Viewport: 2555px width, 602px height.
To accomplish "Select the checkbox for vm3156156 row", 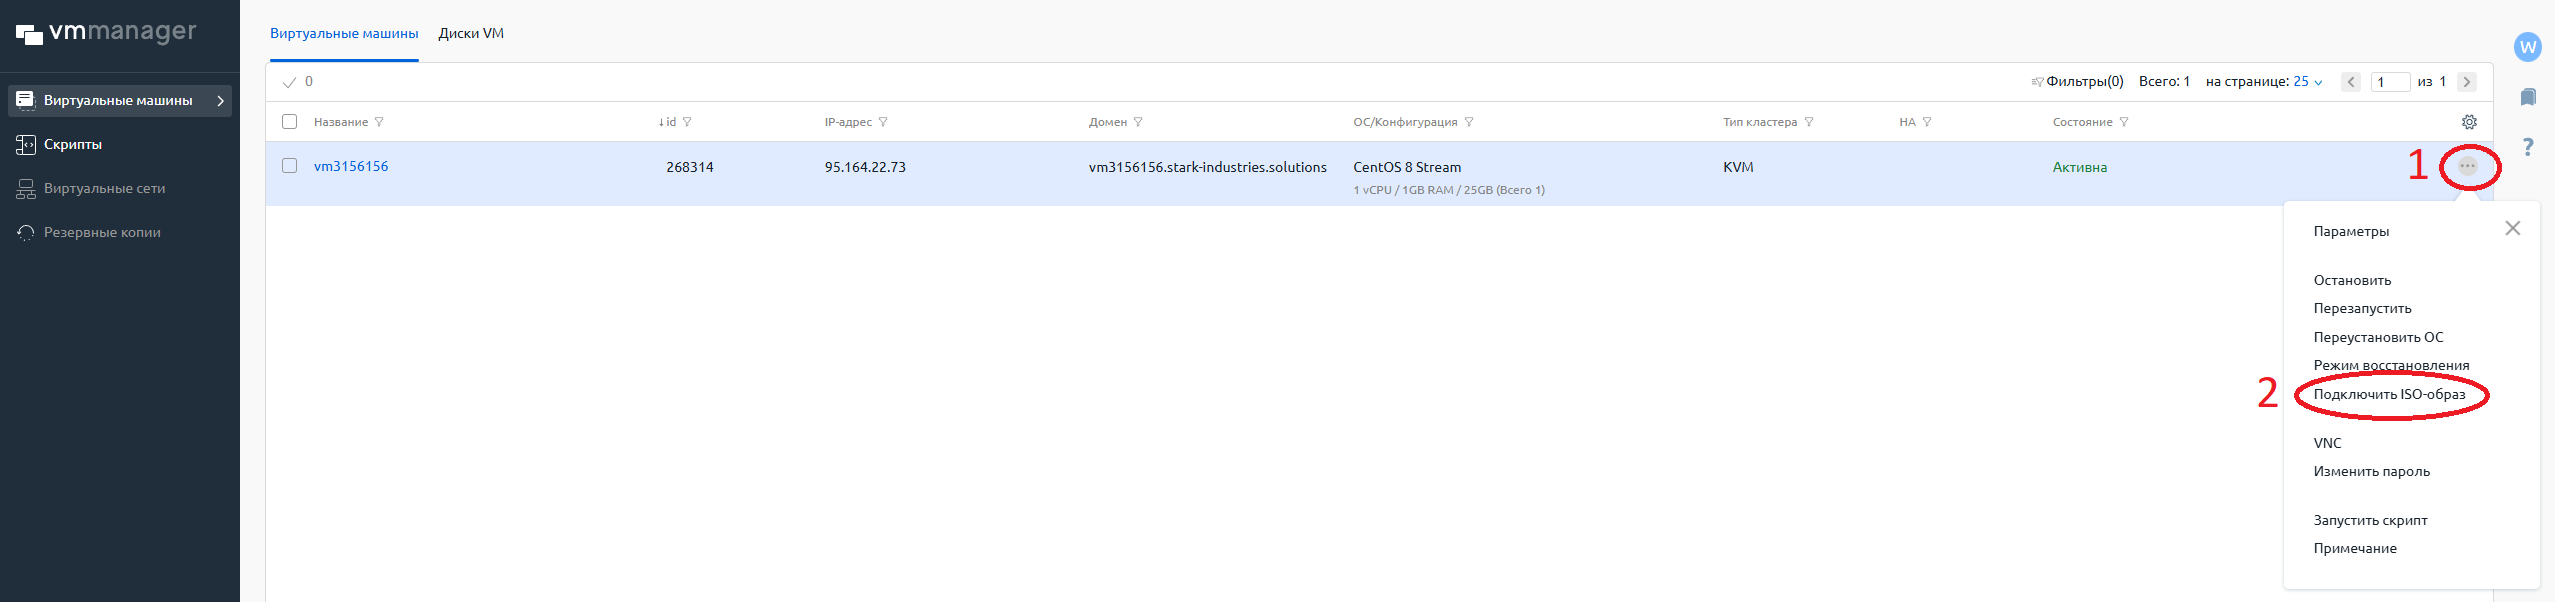I will coord(290,166).
